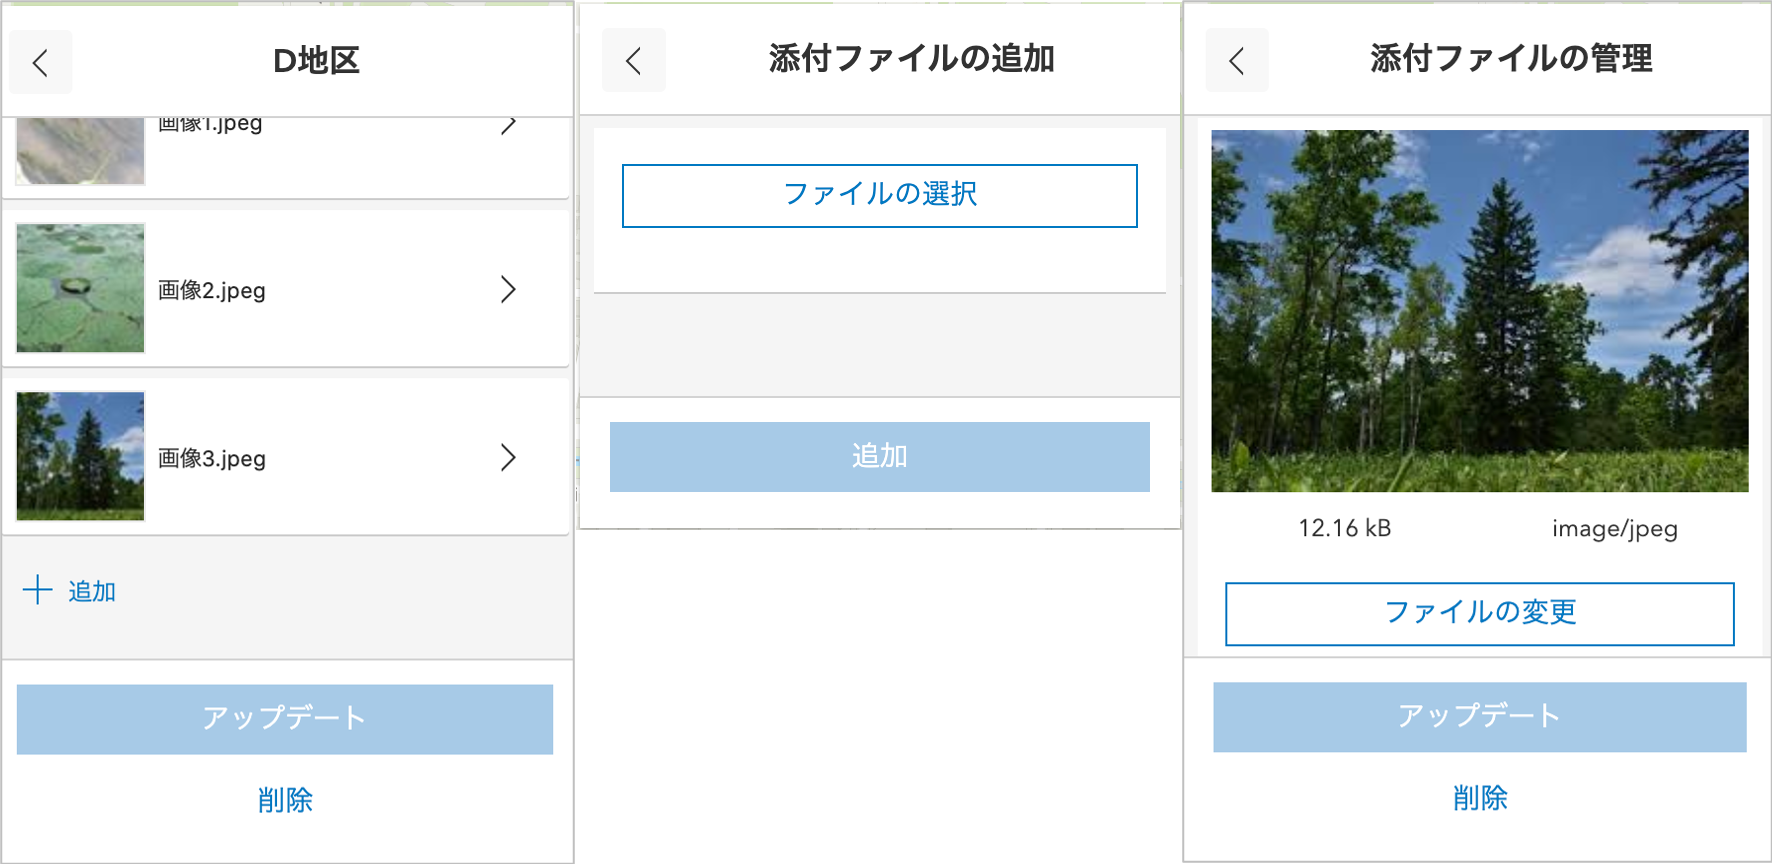Go back from 添付ファイルの管理 panel
The height and width of the screenshot is (864, 1772).
[x=1237, y=60]
